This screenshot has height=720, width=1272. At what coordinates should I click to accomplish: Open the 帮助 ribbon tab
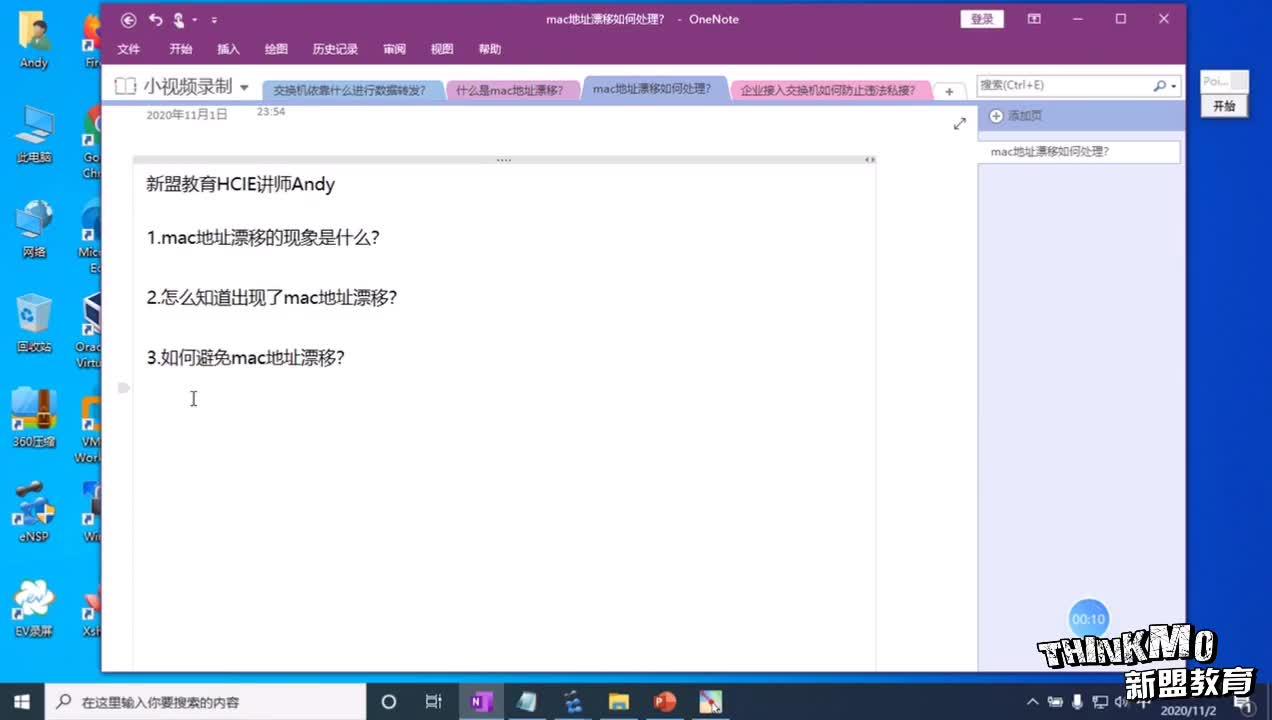490,49
